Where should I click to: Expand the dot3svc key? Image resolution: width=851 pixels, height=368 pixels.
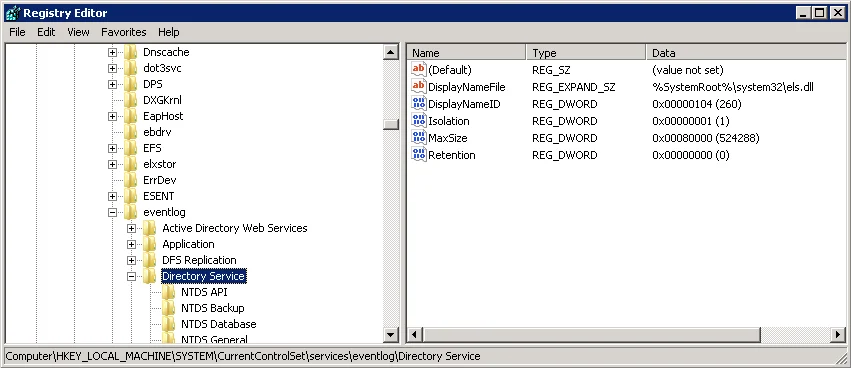tap(112, 68)
